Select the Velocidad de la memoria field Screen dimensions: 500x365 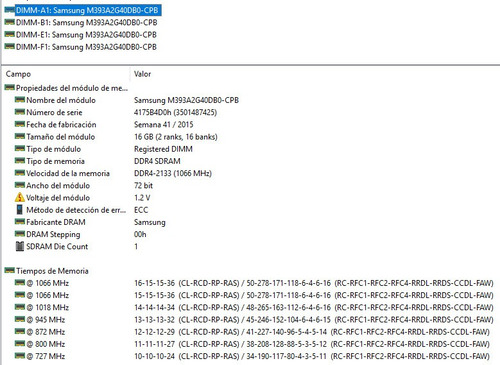pyautogui.click(x=68, y=173)
